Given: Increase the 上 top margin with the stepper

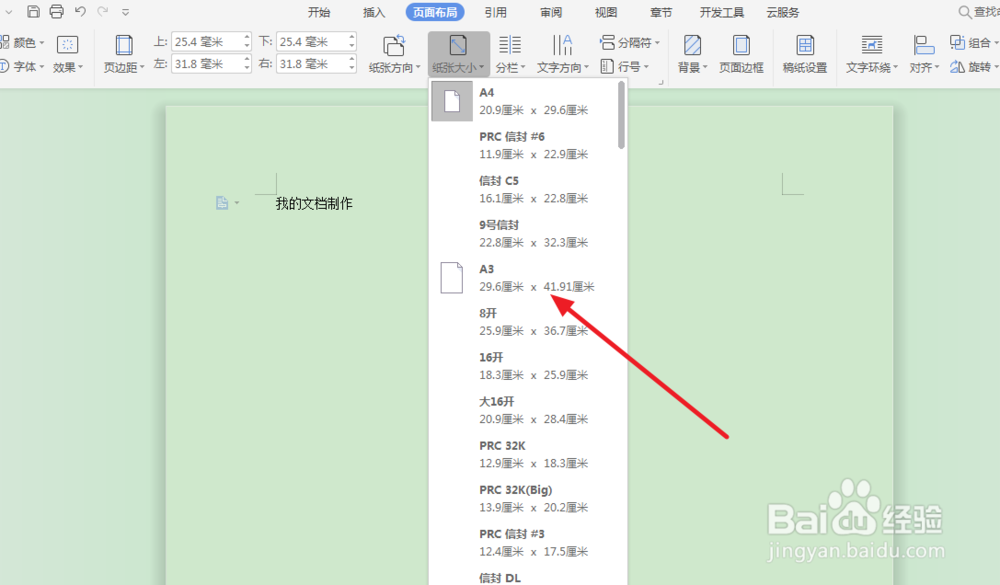Looking at the screenshot, I should [246, 36].
